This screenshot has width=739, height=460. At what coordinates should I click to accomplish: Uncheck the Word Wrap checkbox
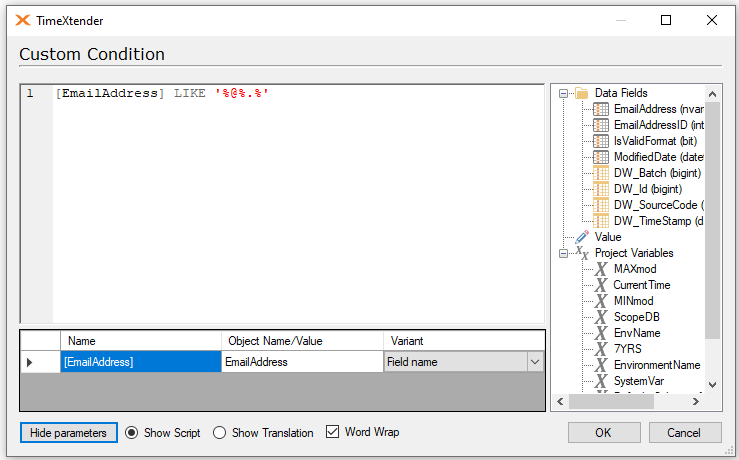point(332,432)
